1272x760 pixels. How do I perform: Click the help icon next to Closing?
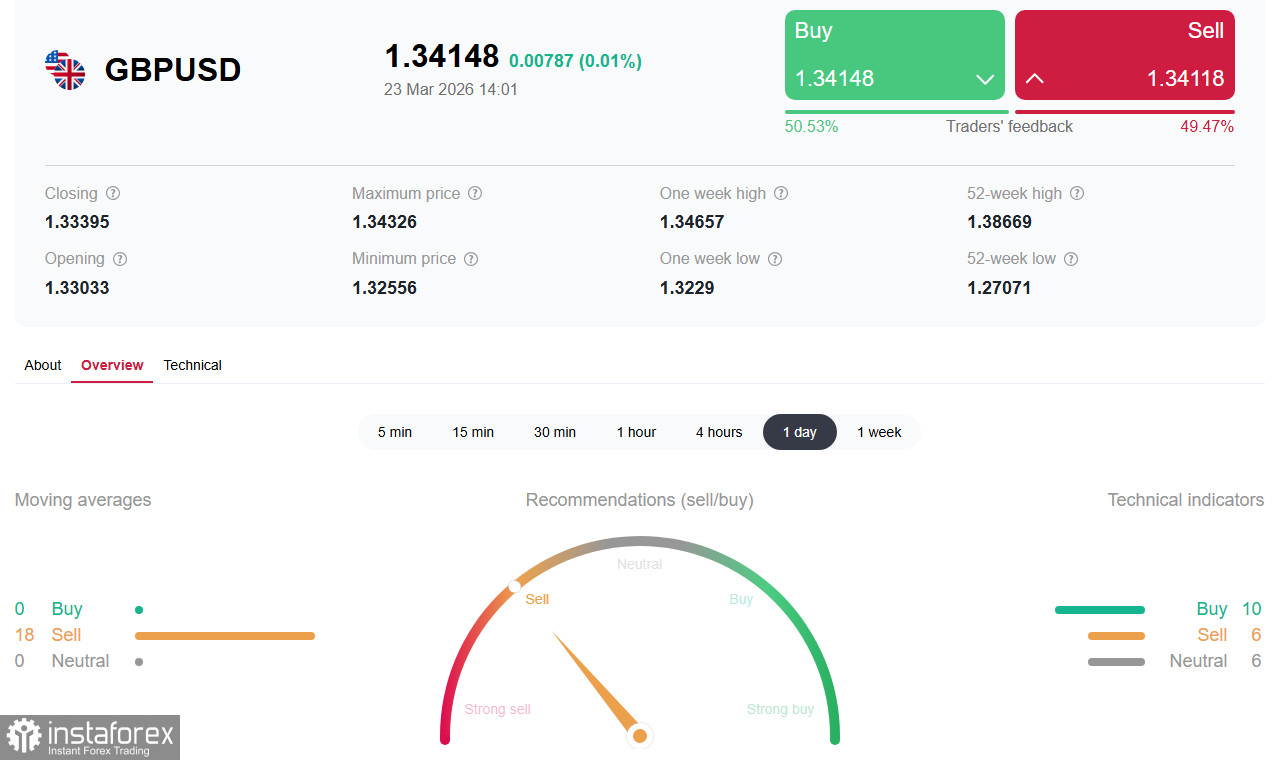tap(113, 194)
